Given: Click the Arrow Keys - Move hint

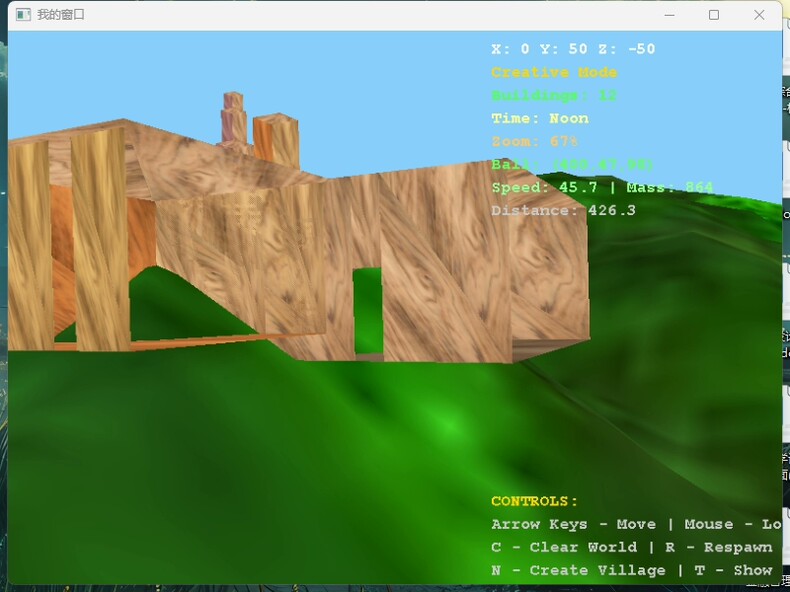Looking at the screenshot, I should 573,524.
